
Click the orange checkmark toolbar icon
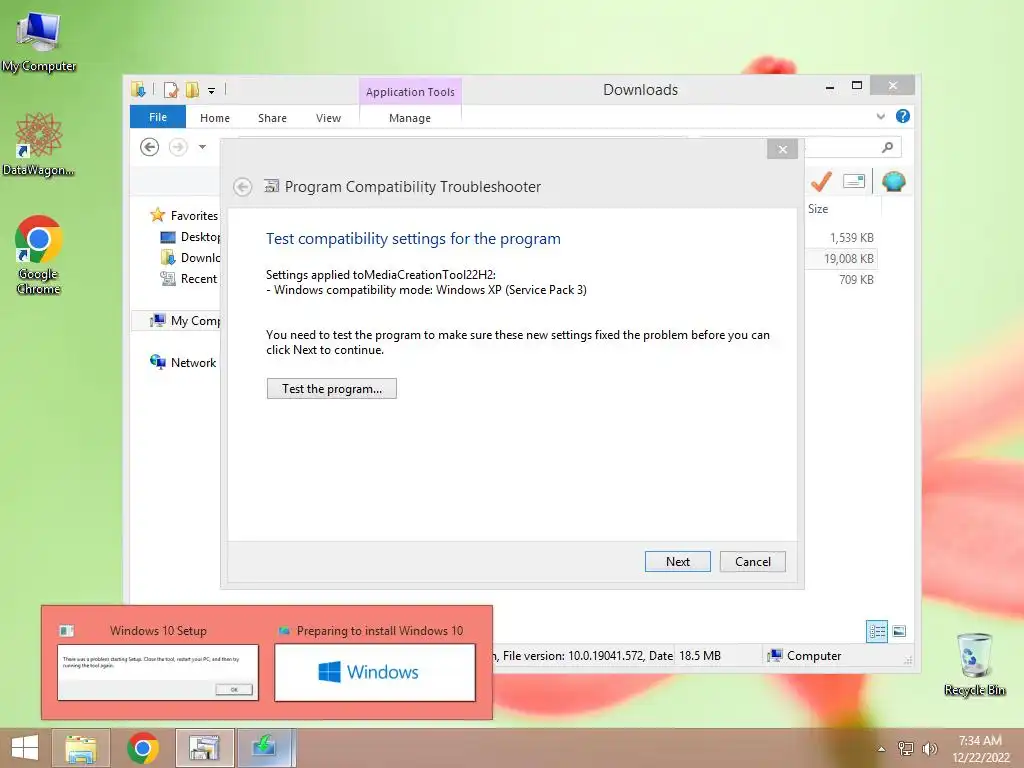point(822,181)
